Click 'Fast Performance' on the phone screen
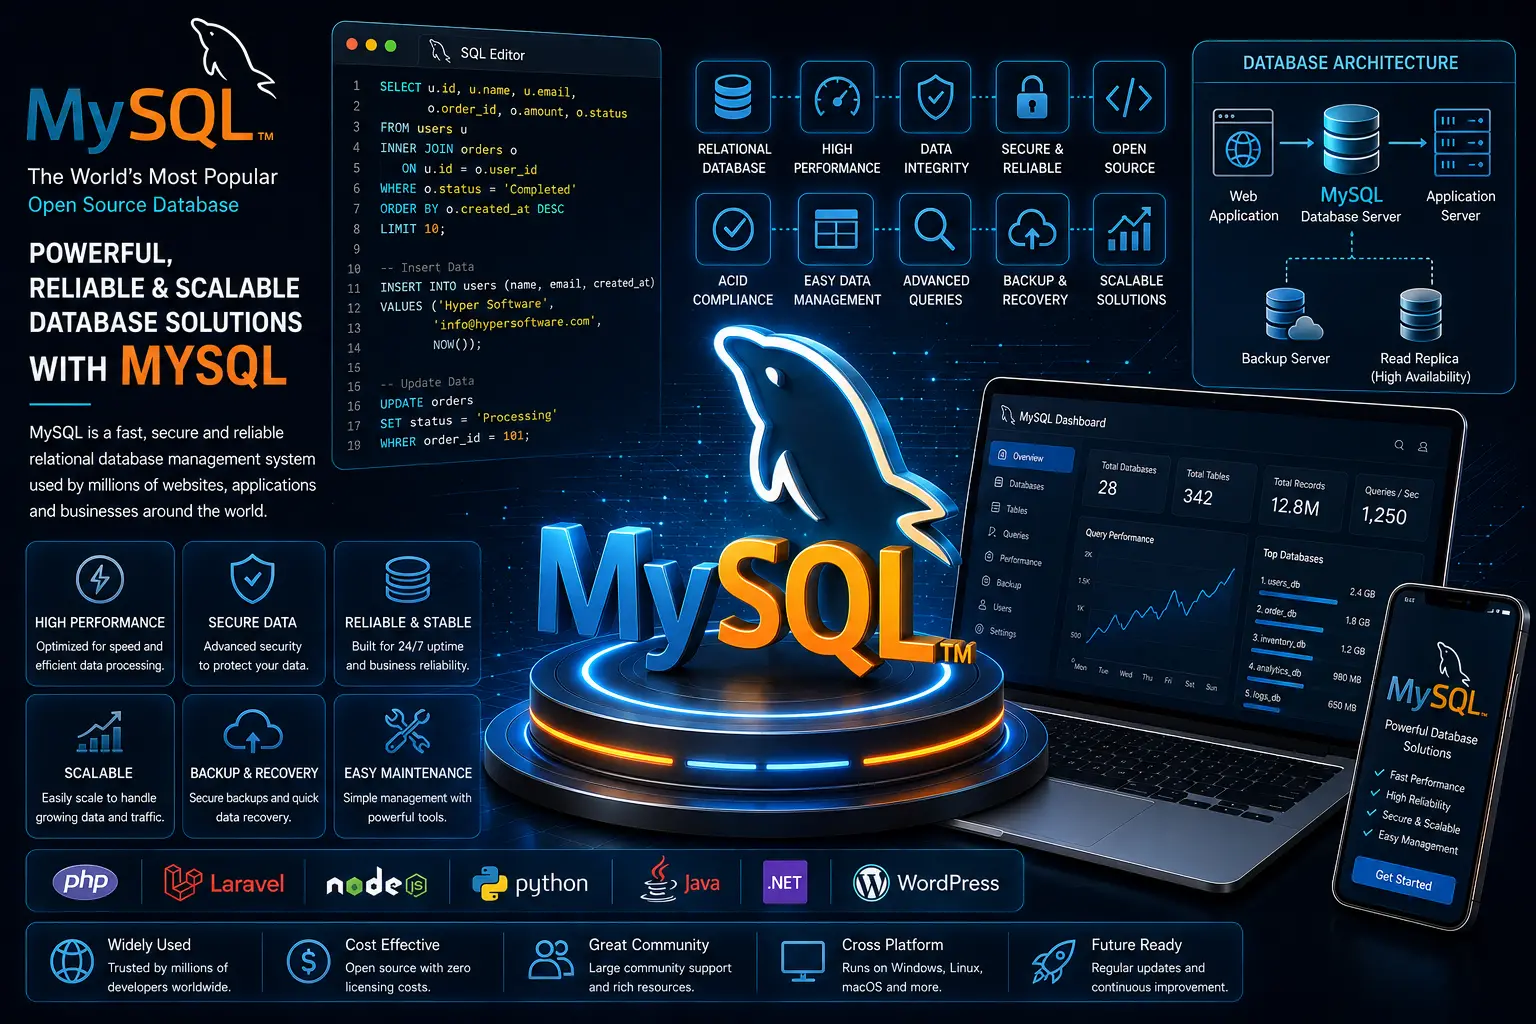 pyautogui.click(x=1427, y=780)
